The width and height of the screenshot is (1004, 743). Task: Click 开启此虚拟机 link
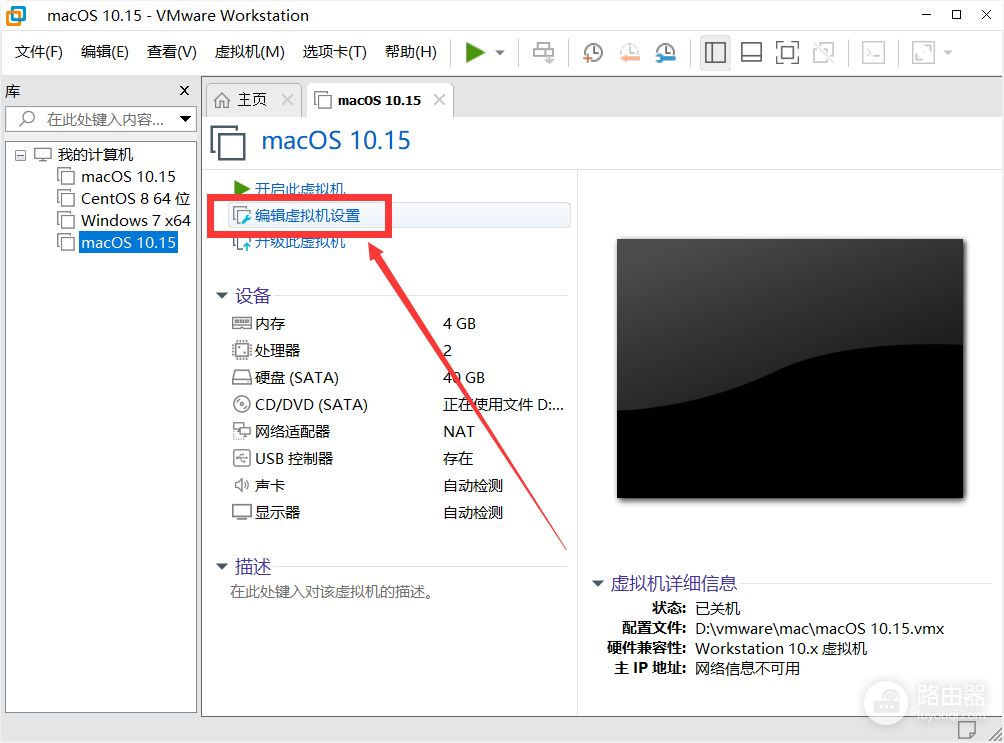point(299,188)
